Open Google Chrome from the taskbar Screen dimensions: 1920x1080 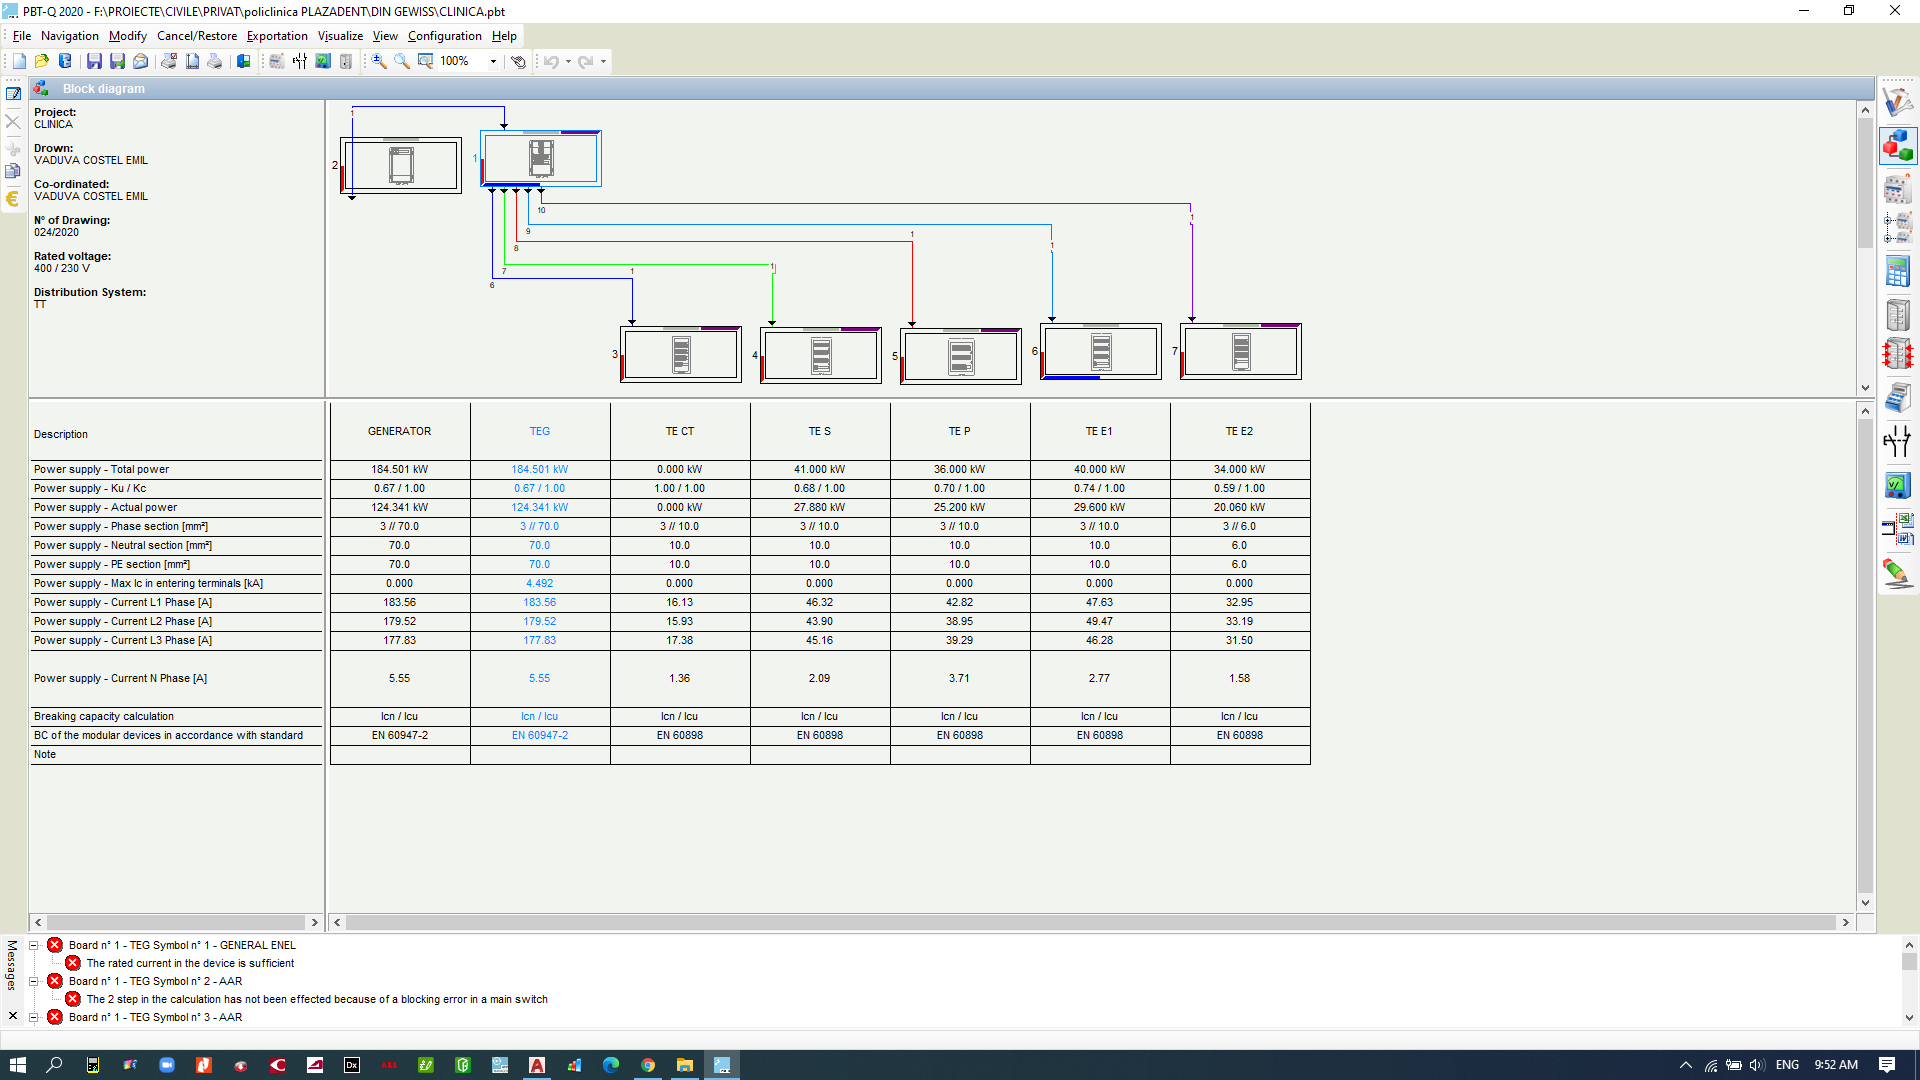coord(648,1065)
